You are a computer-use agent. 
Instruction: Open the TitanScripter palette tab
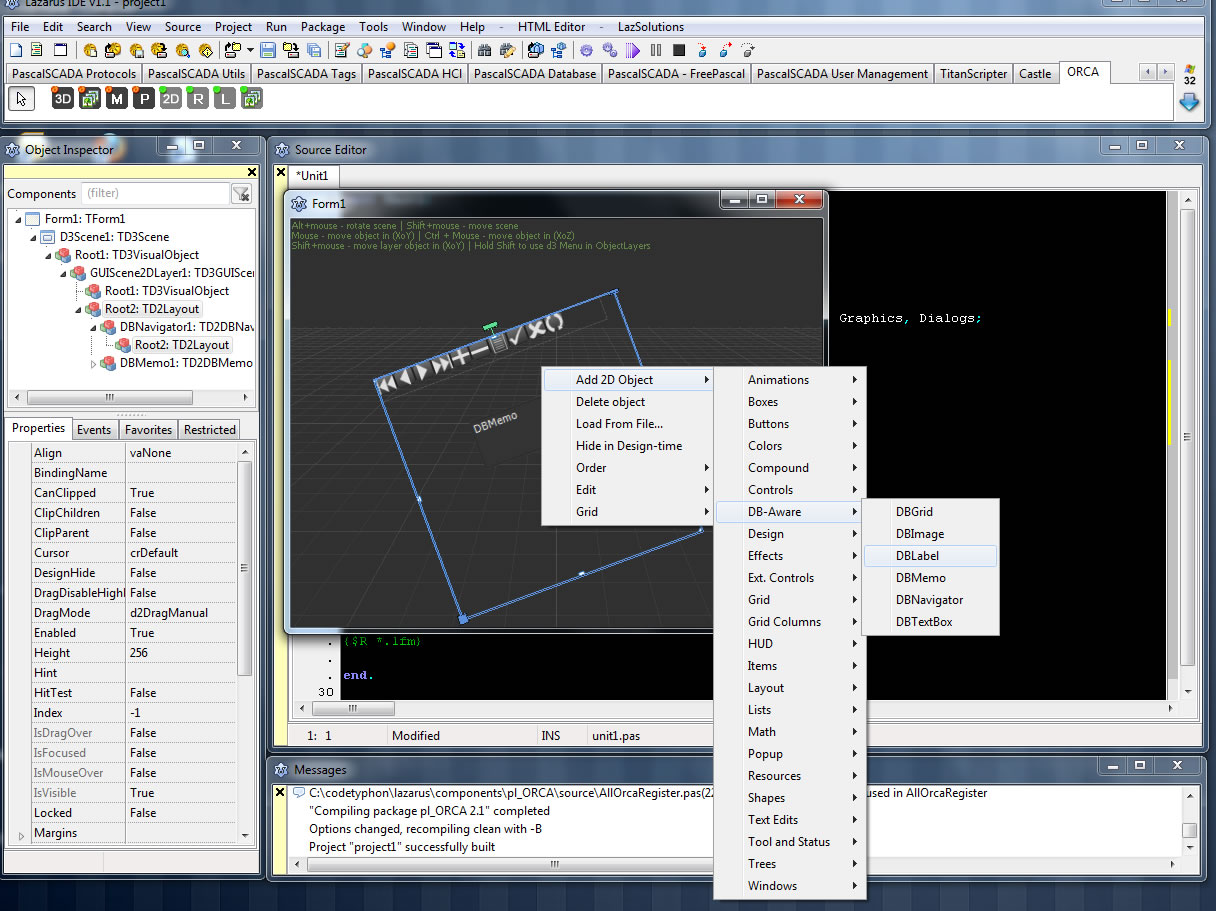973,74
